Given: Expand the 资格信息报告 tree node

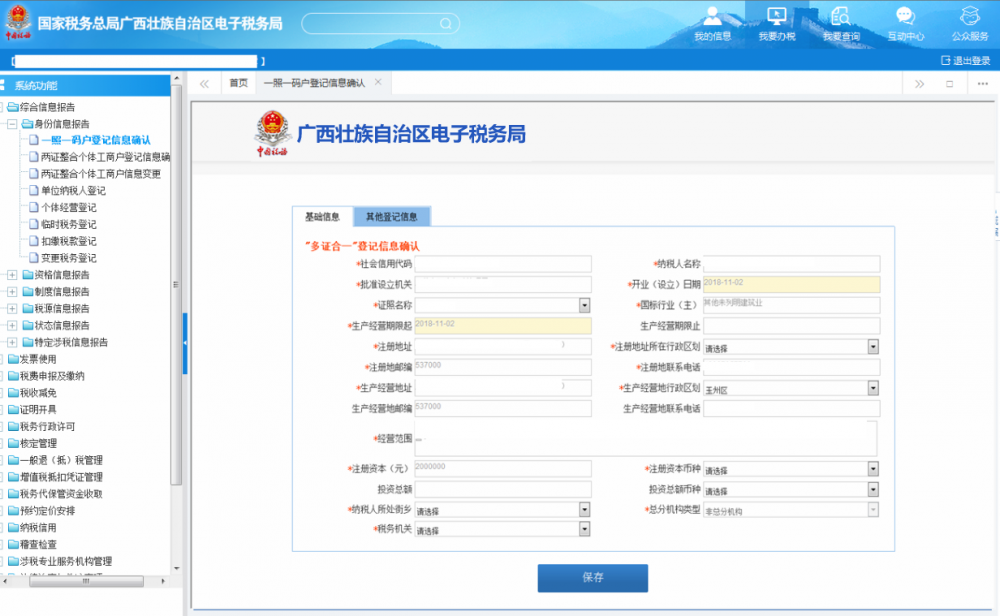Looking at the screenshot, I should pos(13,275).
